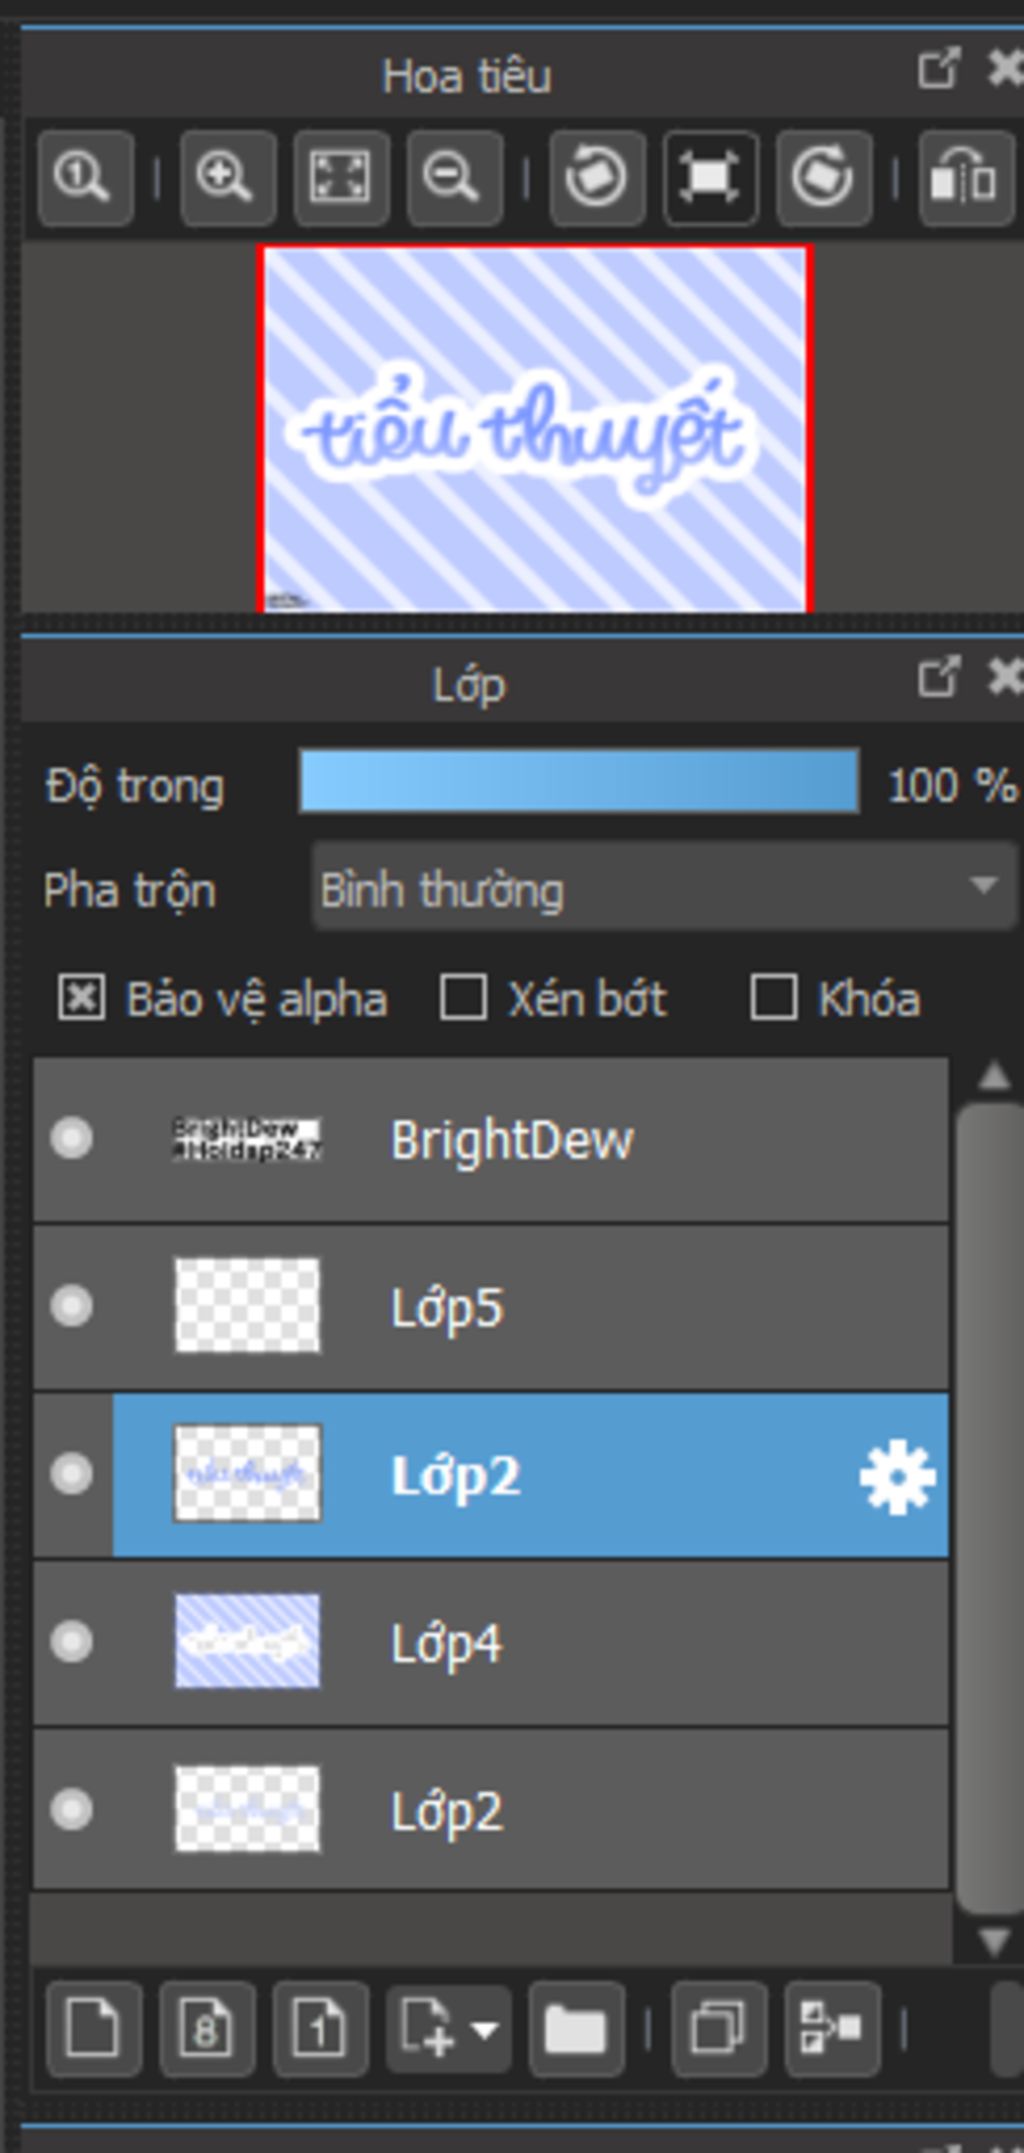Open the add-layer type dropdown arrow

[x=485, y=2030]
